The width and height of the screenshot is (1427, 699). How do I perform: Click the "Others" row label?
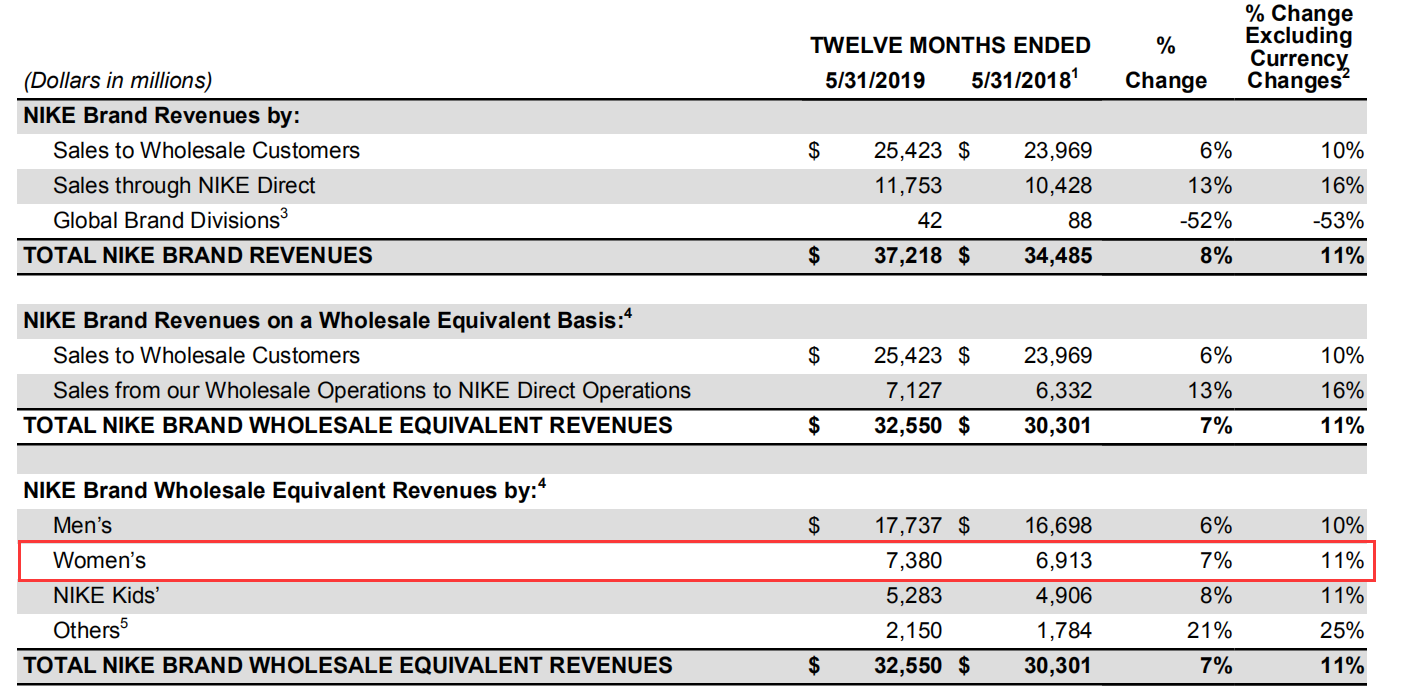click(92, 630)
